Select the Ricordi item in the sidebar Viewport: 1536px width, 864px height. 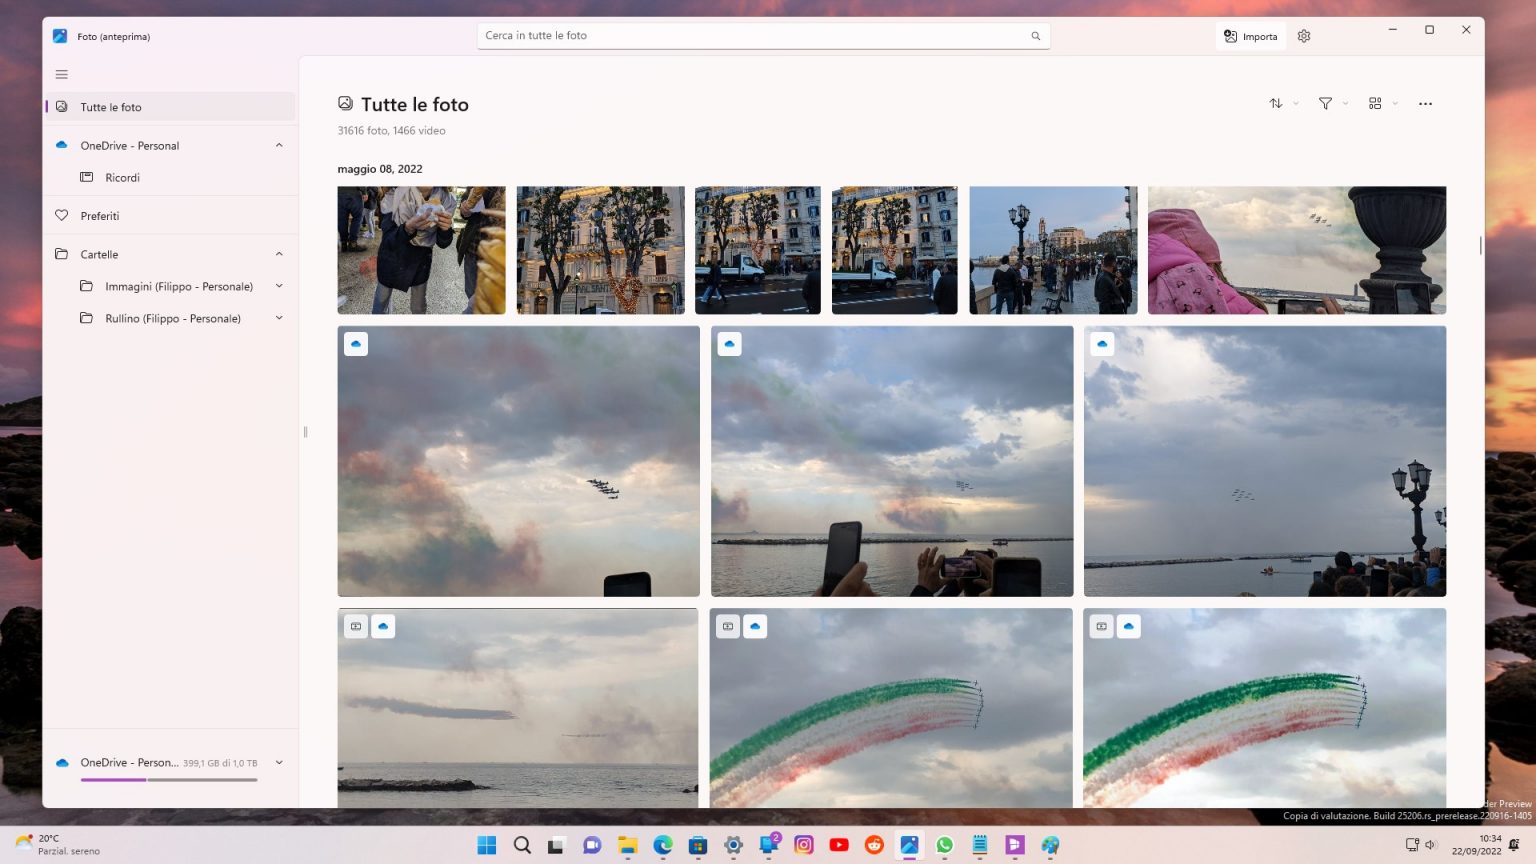click(x=123, y=177)
